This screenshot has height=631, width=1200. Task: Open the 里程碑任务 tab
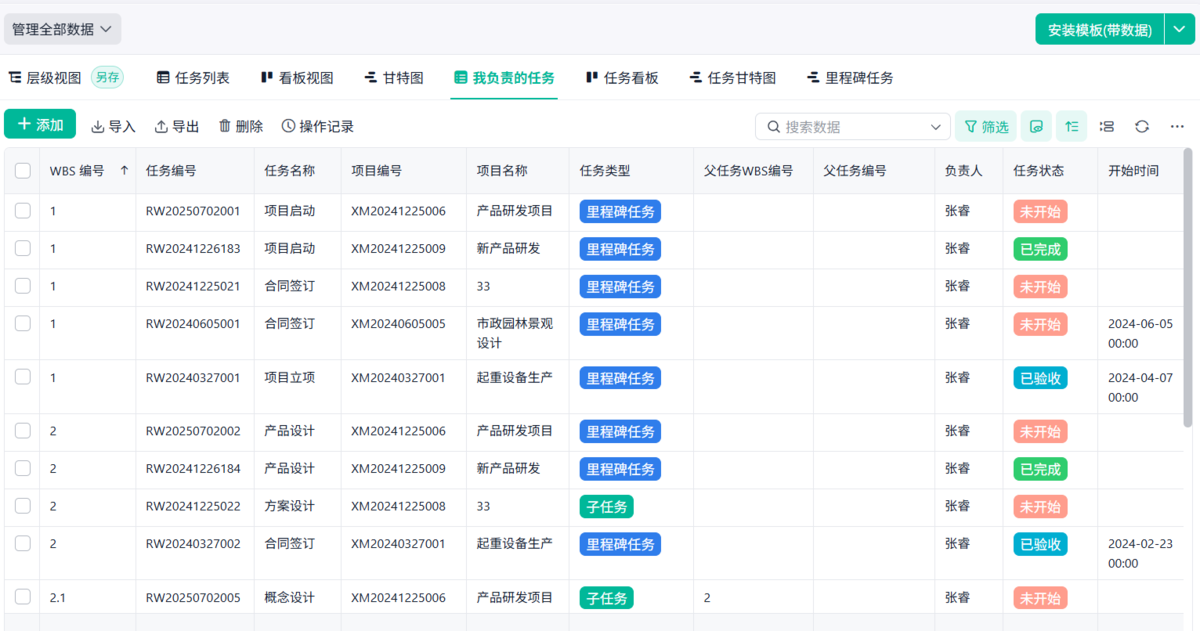click(x=849, y=78)
